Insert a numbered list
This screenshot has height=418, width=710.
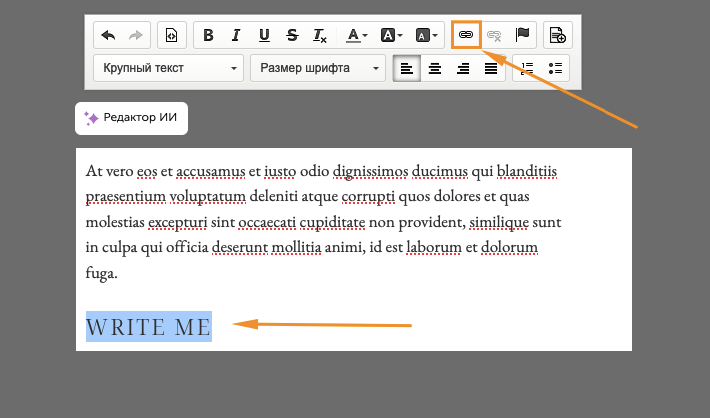[528, 69]
